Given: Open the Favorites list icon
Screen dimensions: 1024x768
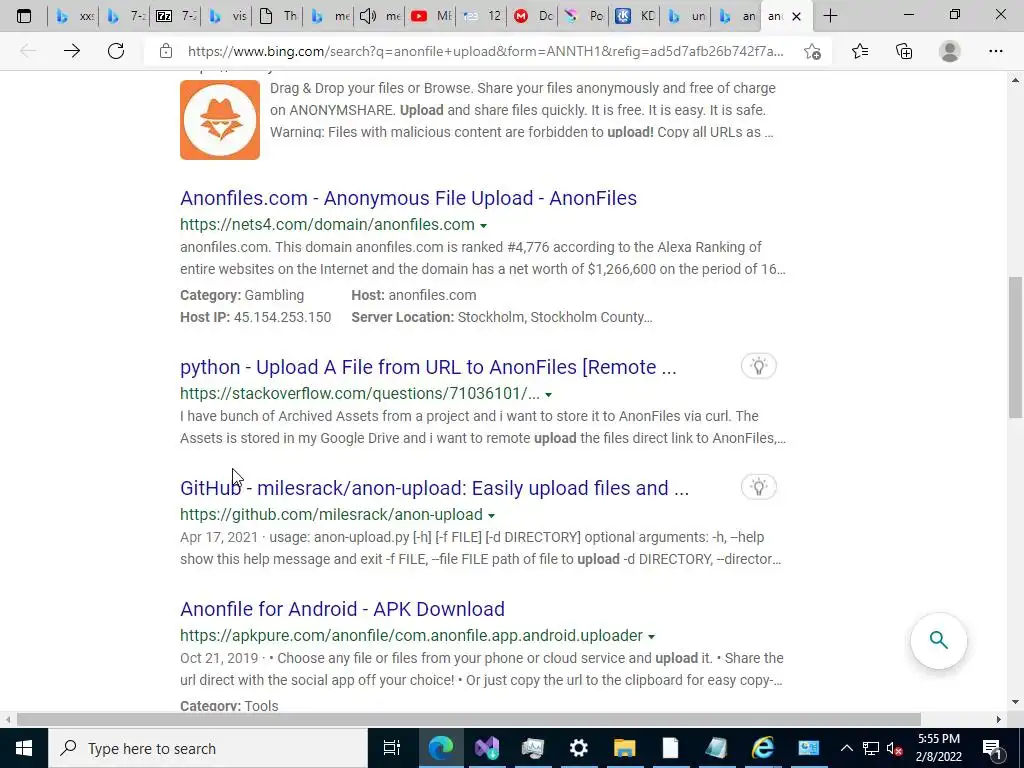Looking at the screenshot, I should [x=860, y=51].
